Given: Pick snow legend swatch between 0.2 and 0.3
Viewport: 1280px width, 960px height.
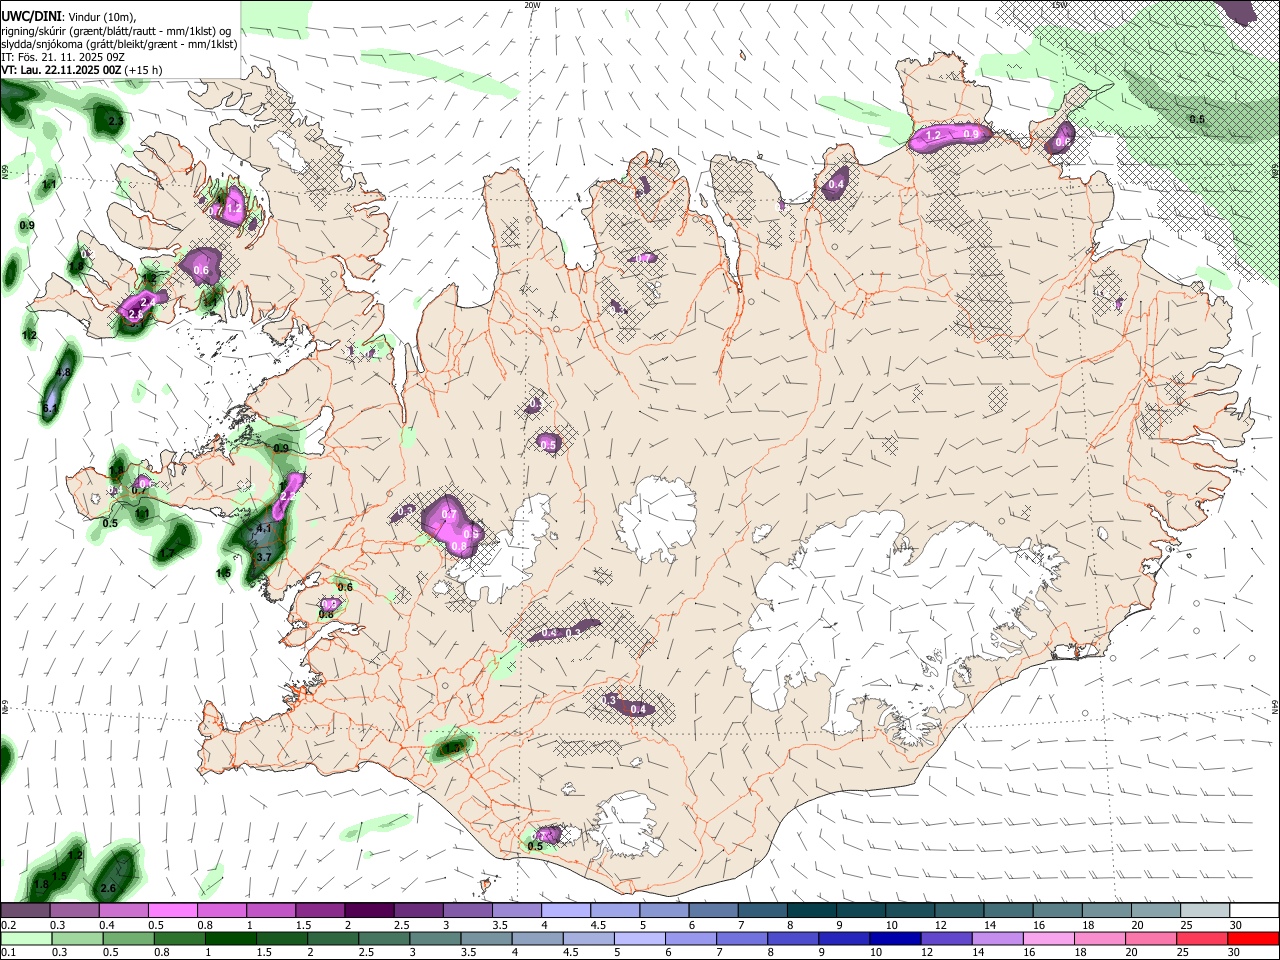Looking at the screenshot, I should click(25, 911).
